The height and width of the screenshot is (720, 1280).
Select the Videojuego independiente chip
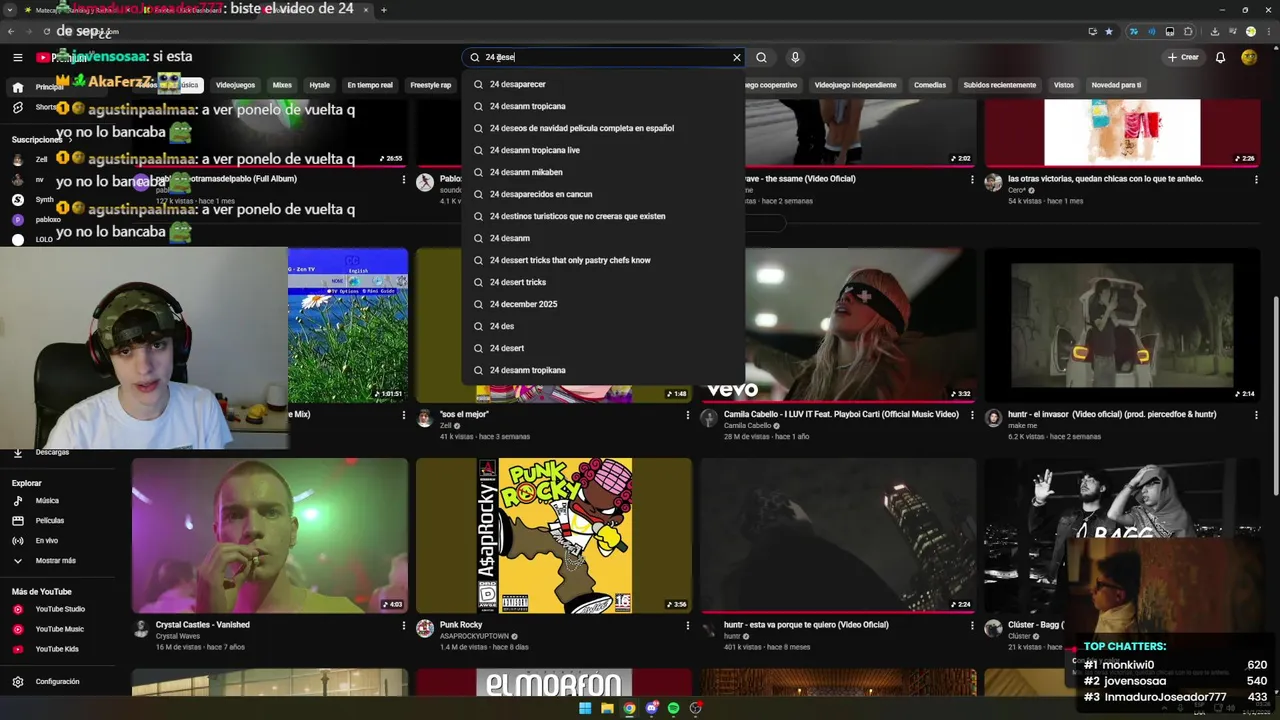pos(855,85)
